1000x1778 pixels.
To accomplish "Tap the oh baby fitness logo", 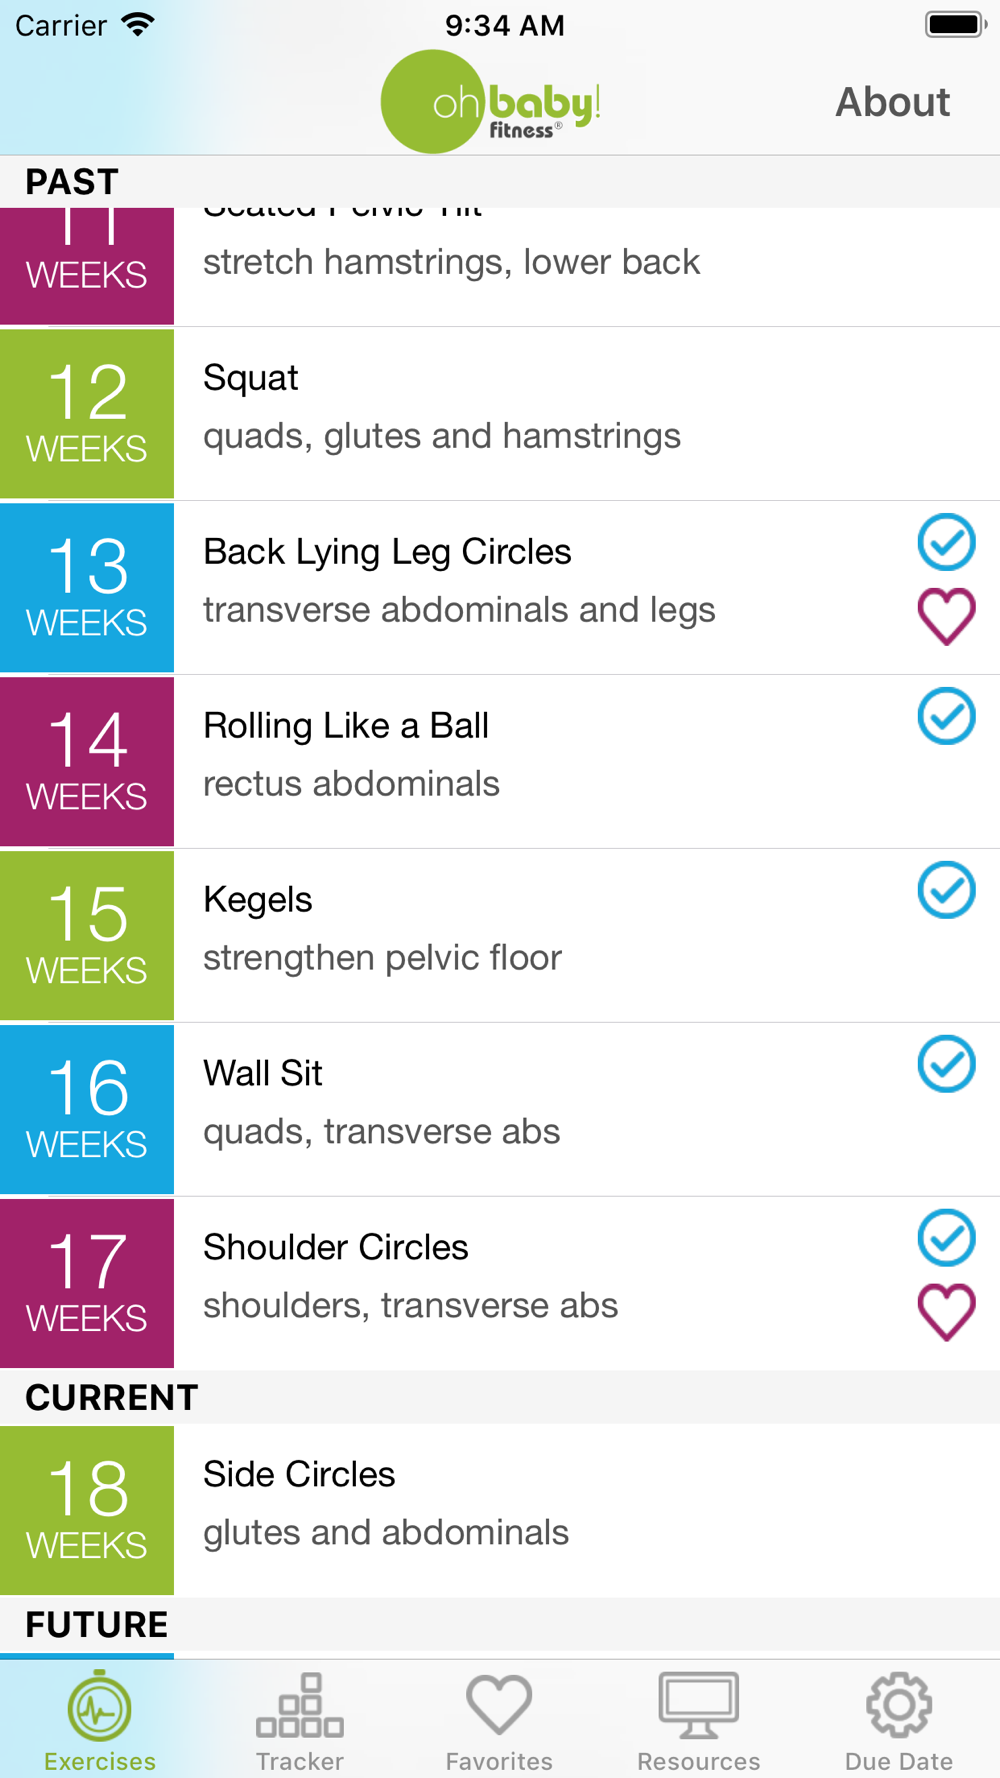I will (x=491, y=102).
